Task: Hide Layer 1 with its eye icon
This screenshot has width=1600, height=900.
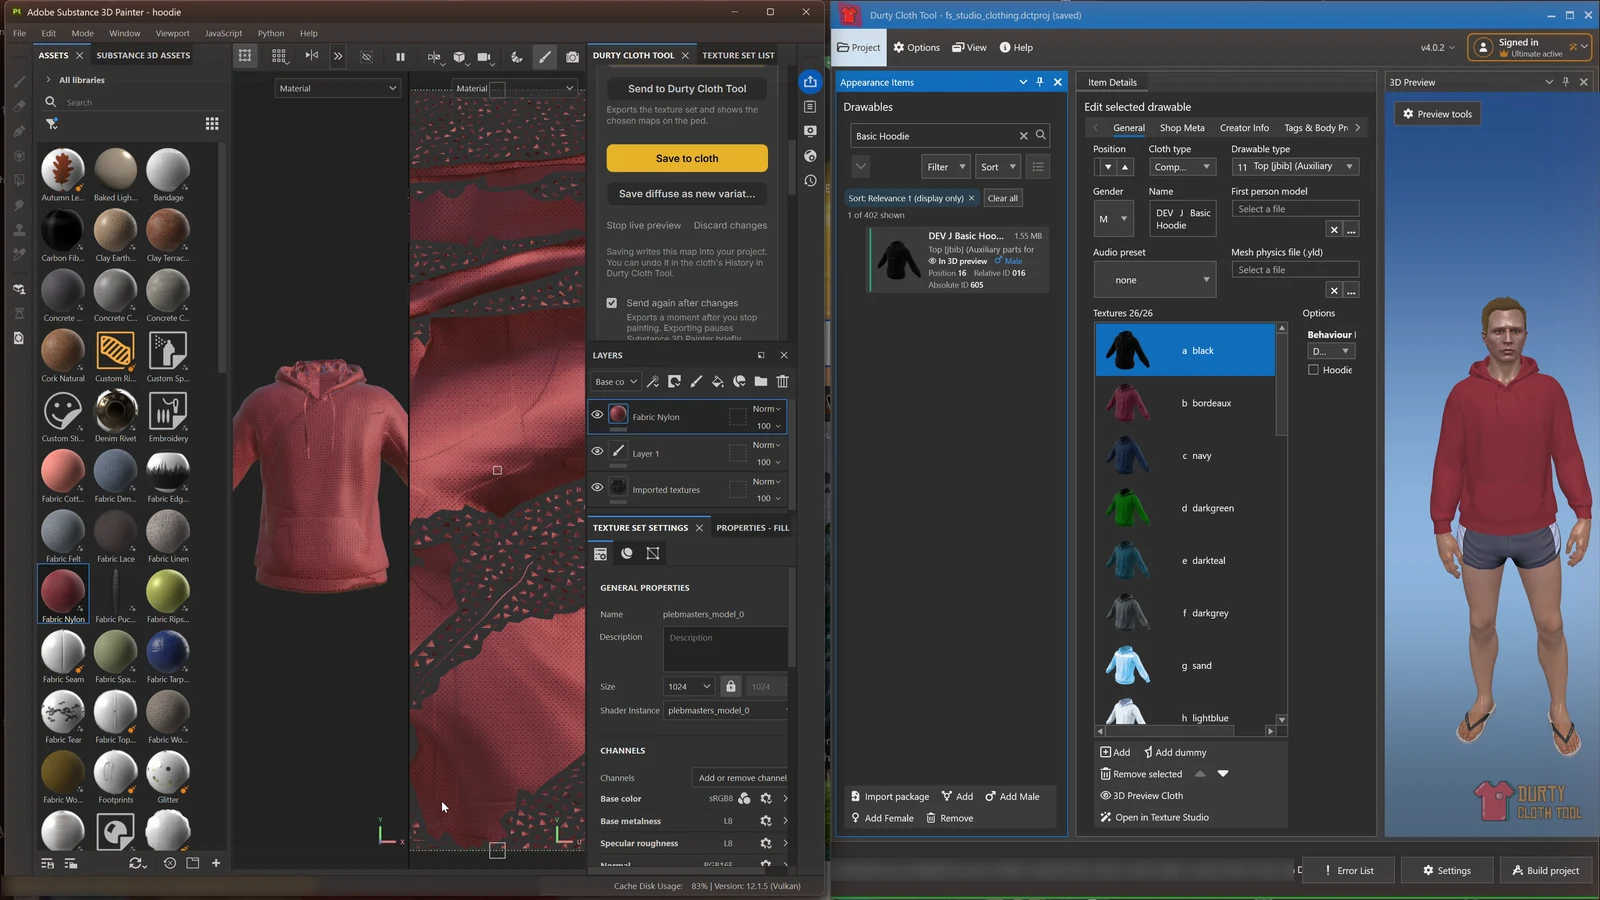Action: [x=597, y=451]
